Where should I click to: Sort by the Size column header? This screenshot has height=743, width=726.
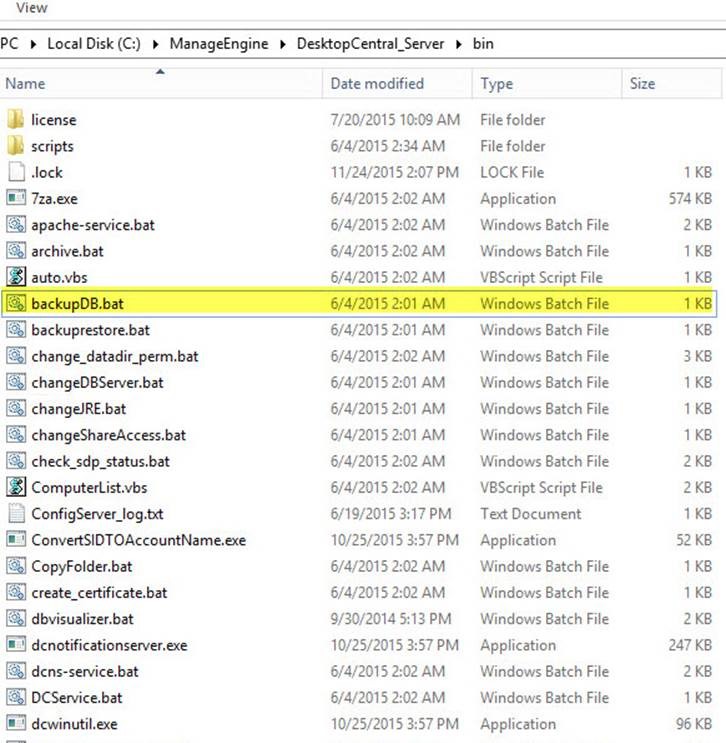(x=672, y=83)
